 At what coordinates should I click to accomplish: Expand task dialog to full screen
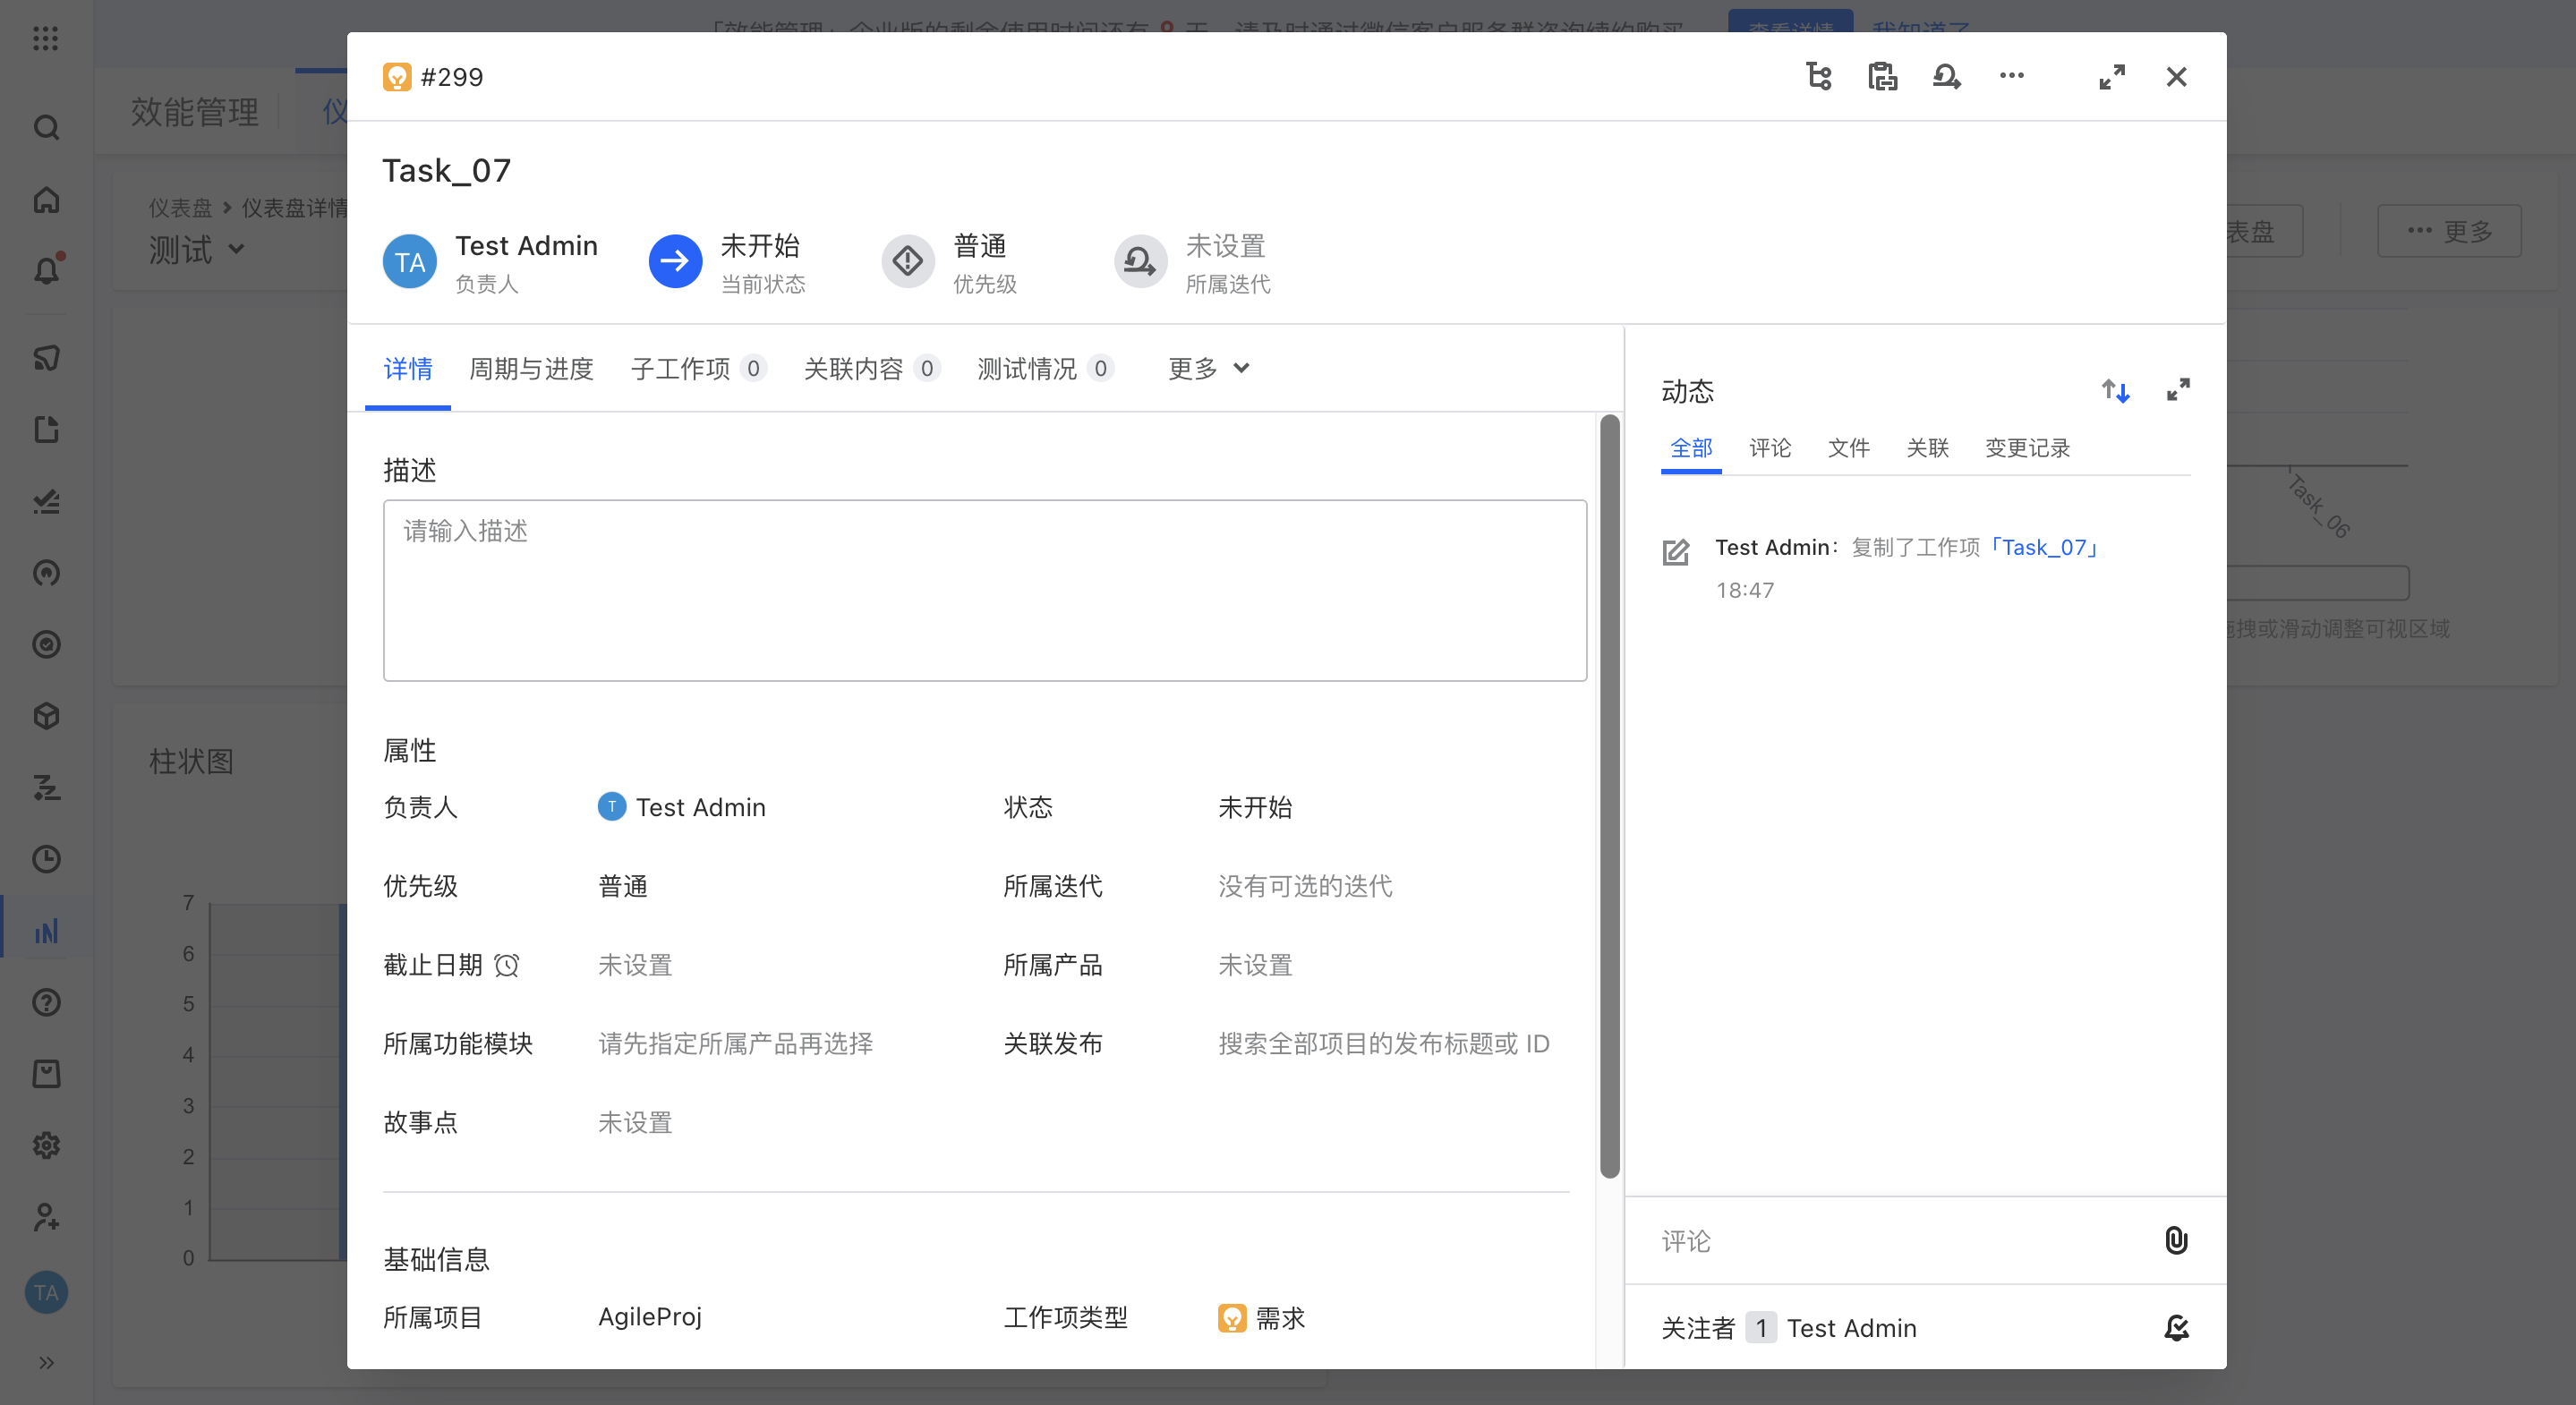tap(2112, 77)
